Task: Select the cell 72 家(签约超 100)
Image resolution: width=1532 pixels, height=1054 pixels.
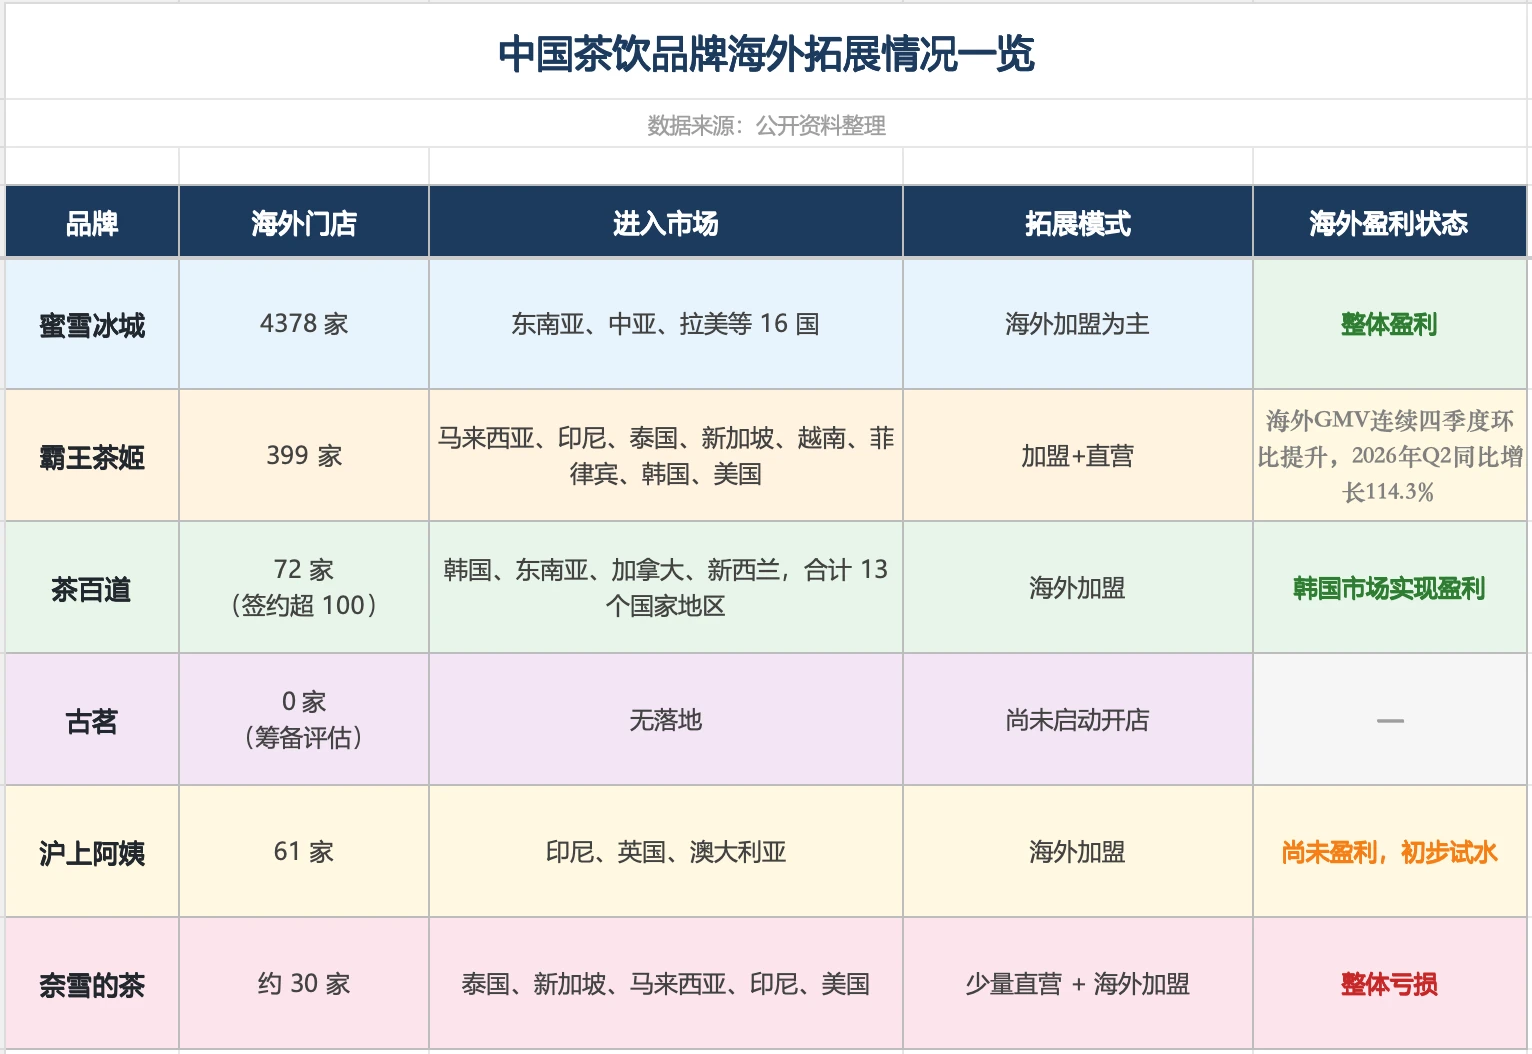Action: (x=304, y=588)
